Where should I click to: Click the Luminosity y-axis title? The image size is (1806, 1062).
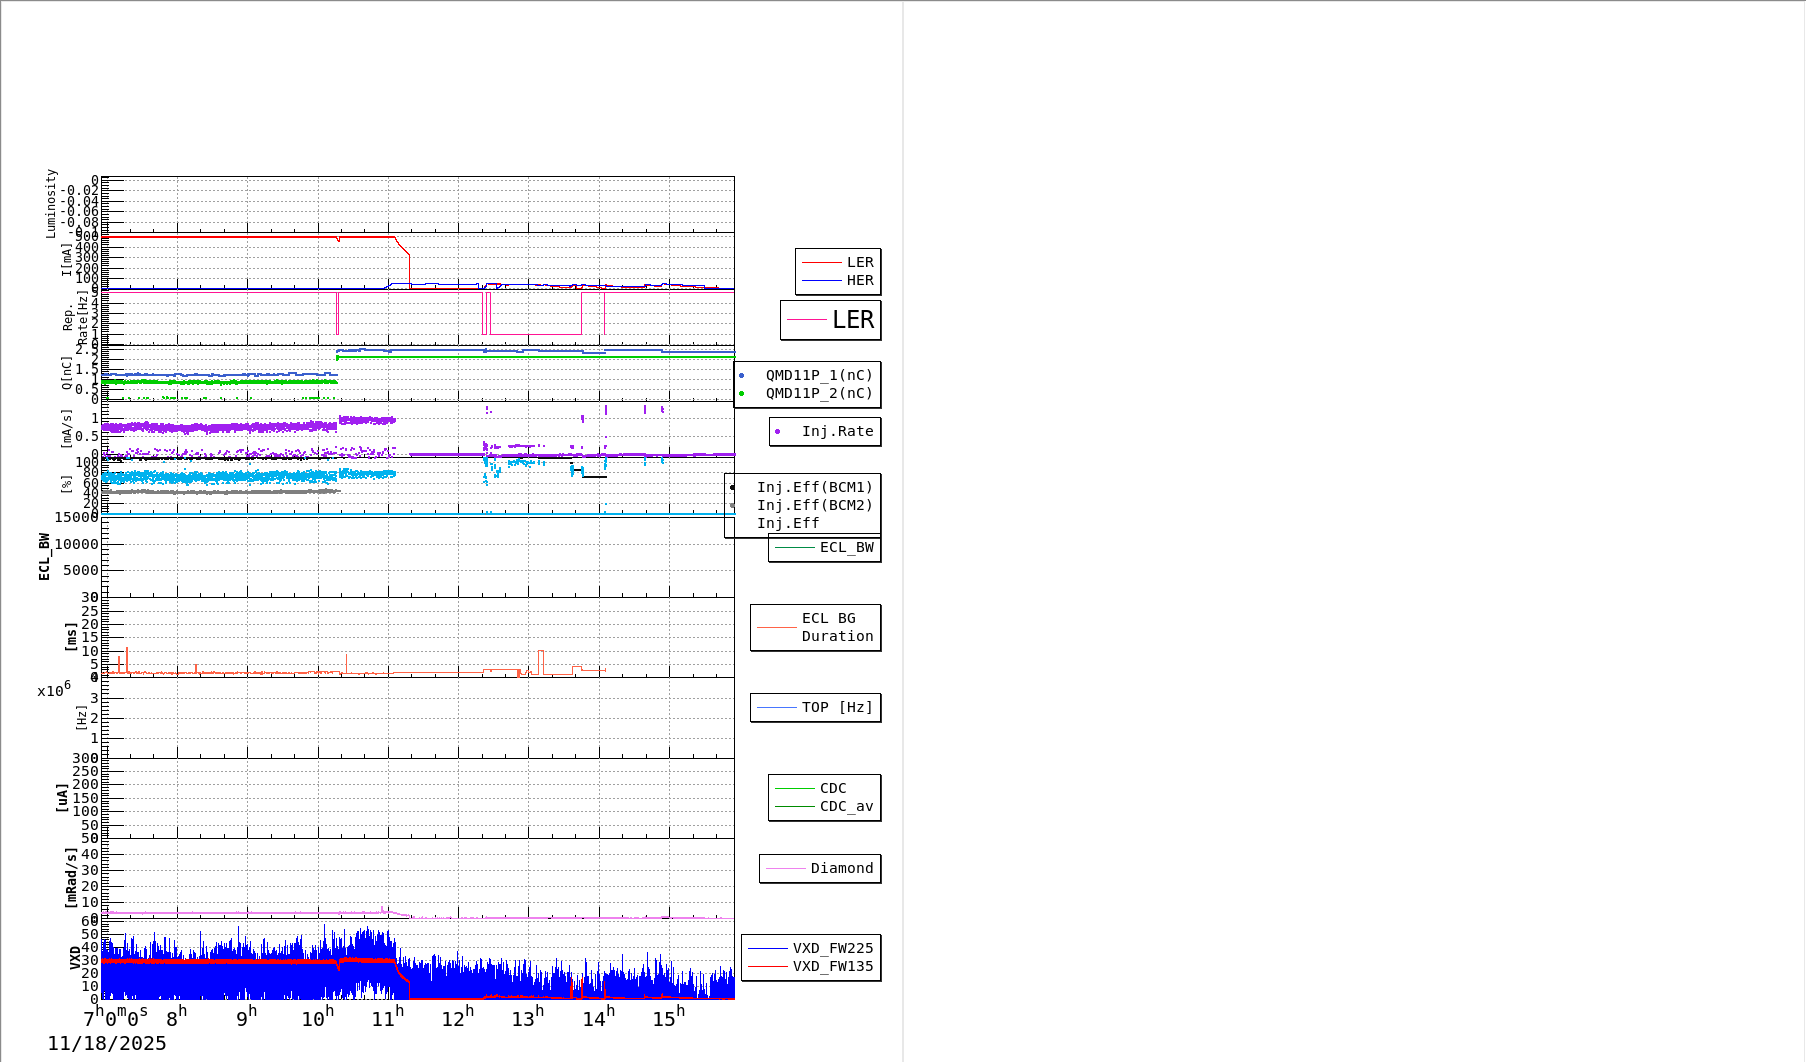point(51,203)
